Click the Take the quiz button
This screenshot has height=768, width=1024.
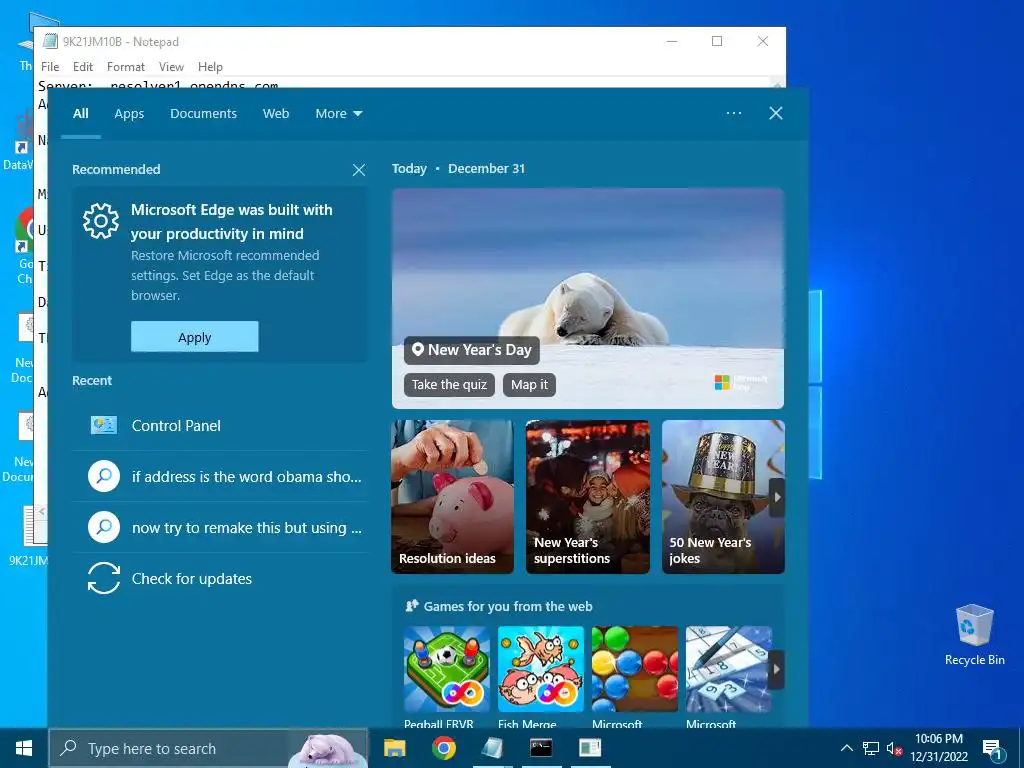pos(449,385)
